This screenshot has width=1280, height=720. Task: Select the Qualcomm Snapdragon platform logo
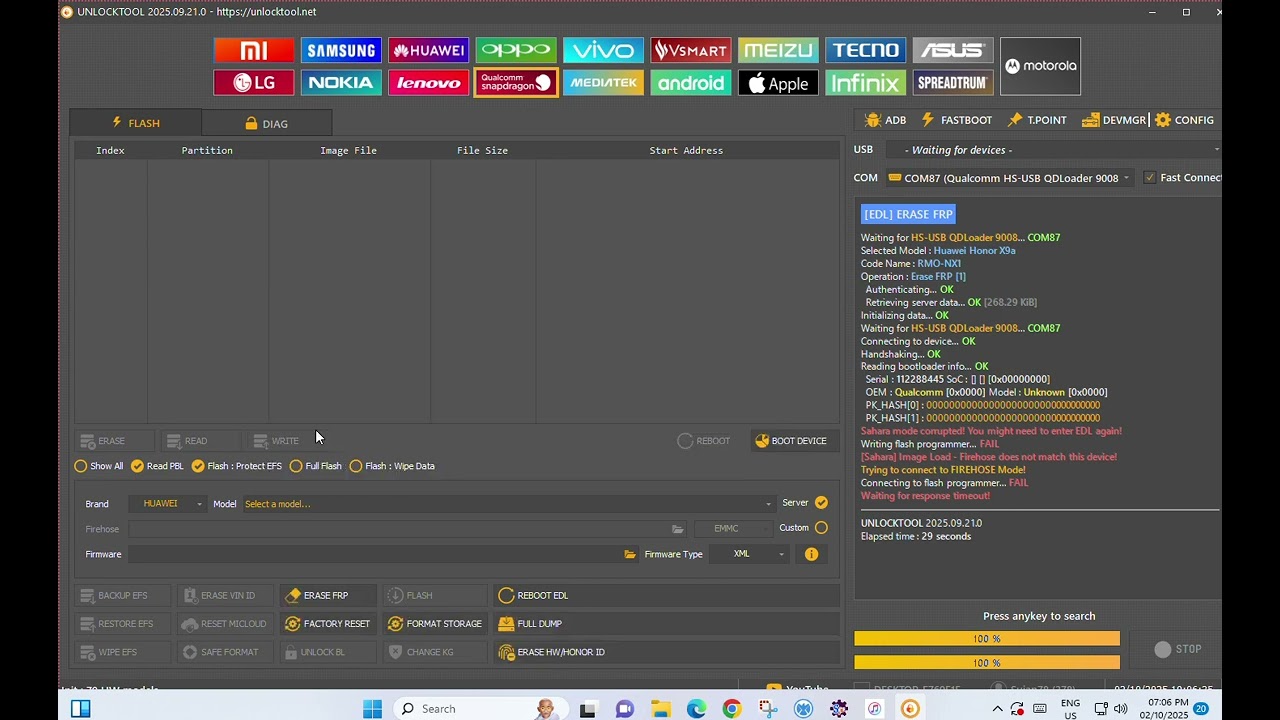coord(516,83)
